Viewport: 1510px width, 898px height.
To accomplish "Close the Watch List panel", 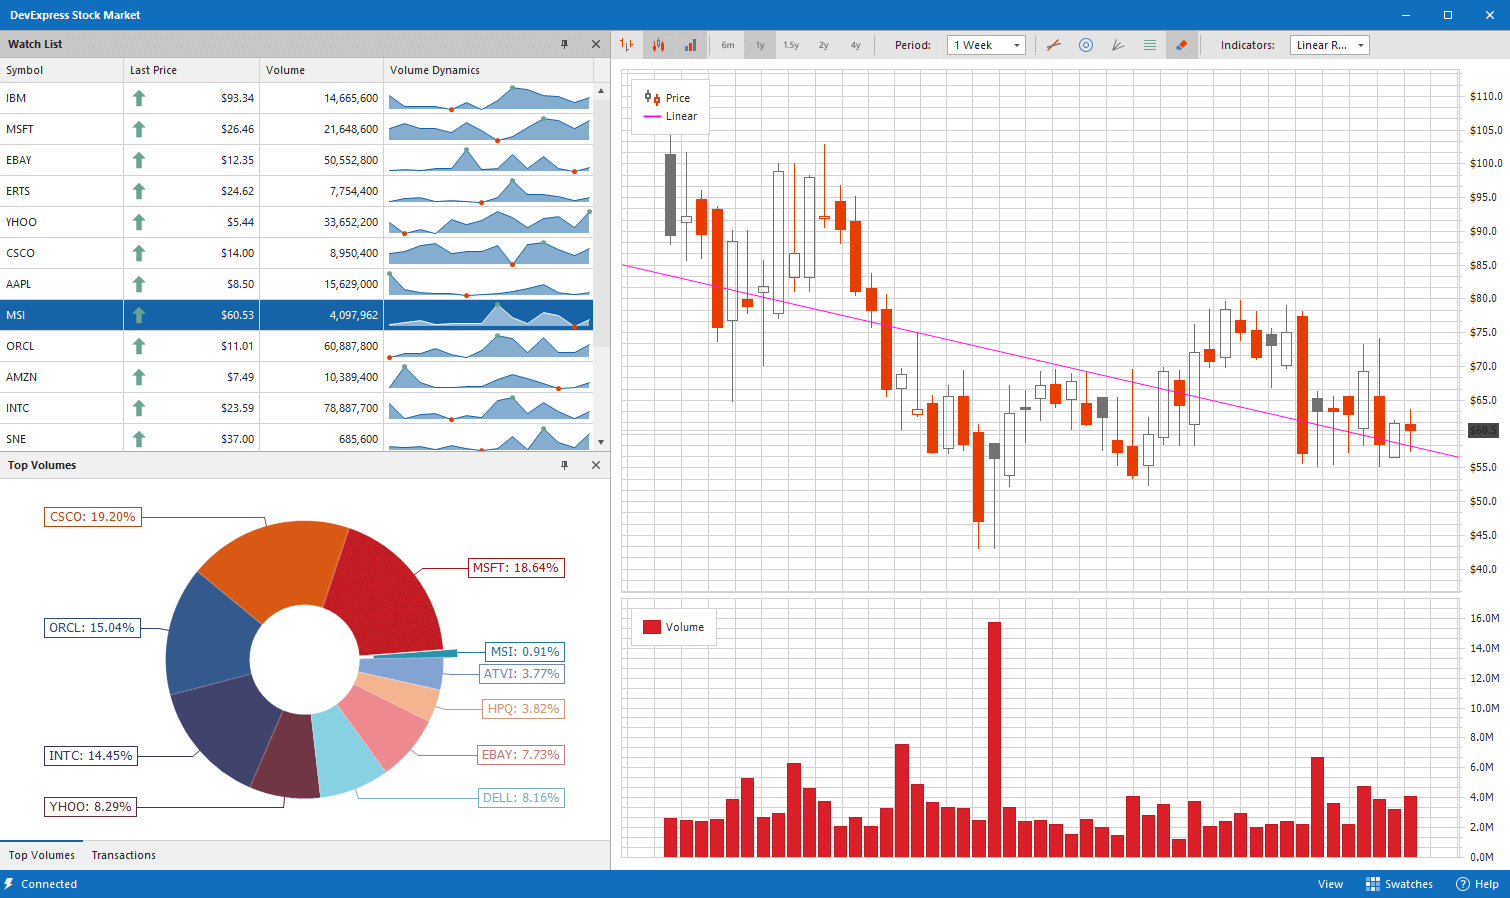I will (596, 44).
